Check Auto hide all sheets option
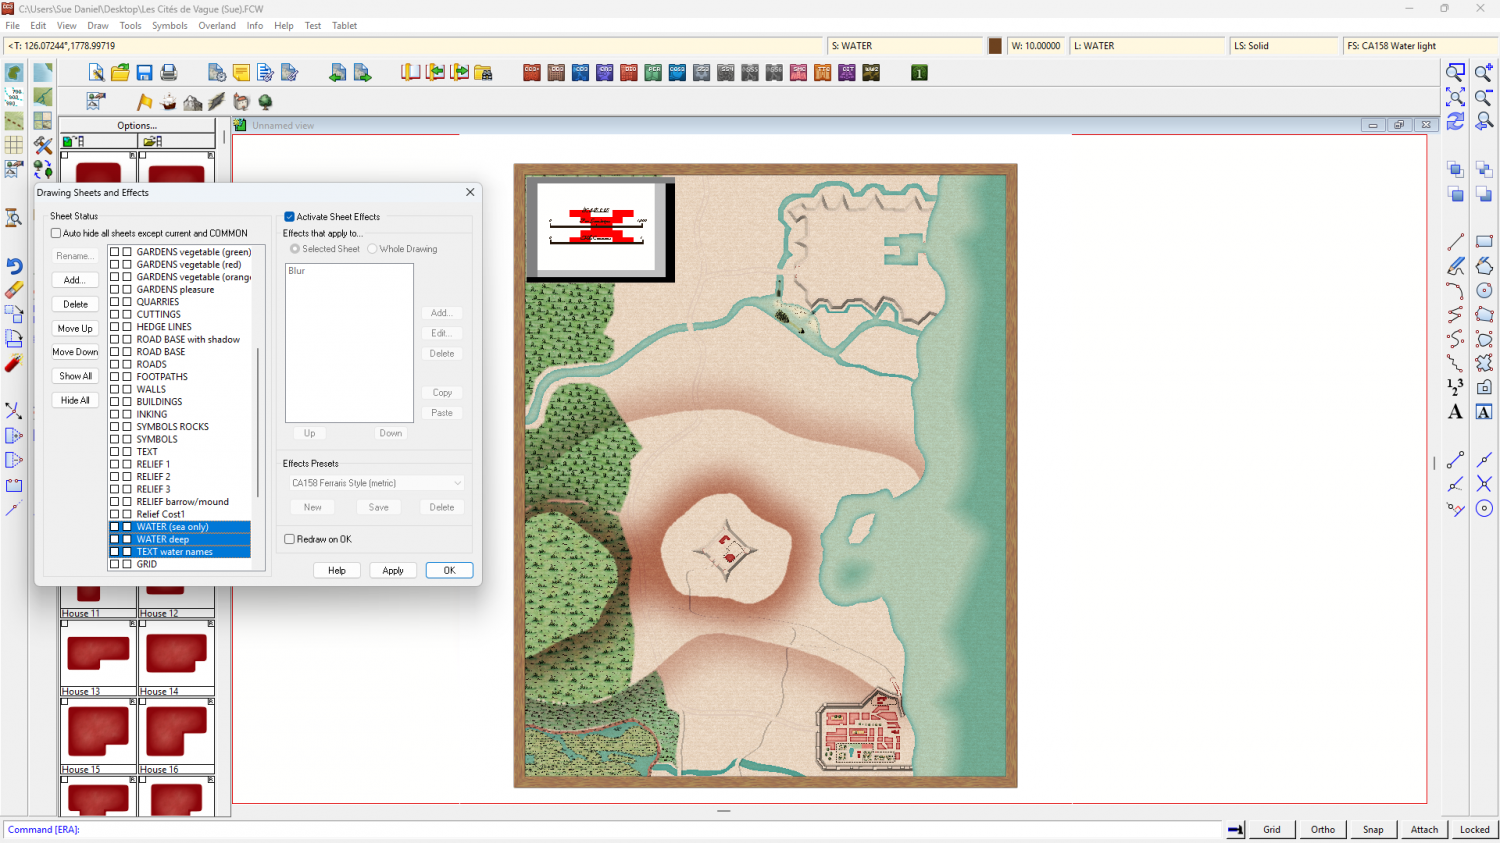The image size is (1500, 843). tap(56, 233)
